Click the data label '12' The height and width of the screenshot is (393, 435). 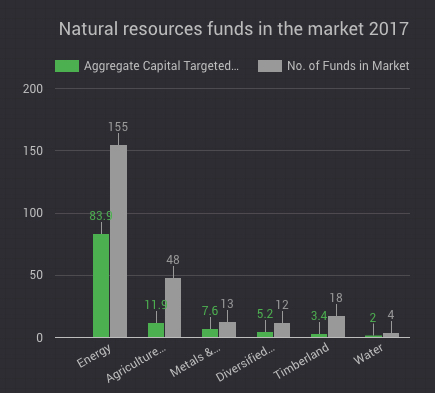[x=282, y=305]
